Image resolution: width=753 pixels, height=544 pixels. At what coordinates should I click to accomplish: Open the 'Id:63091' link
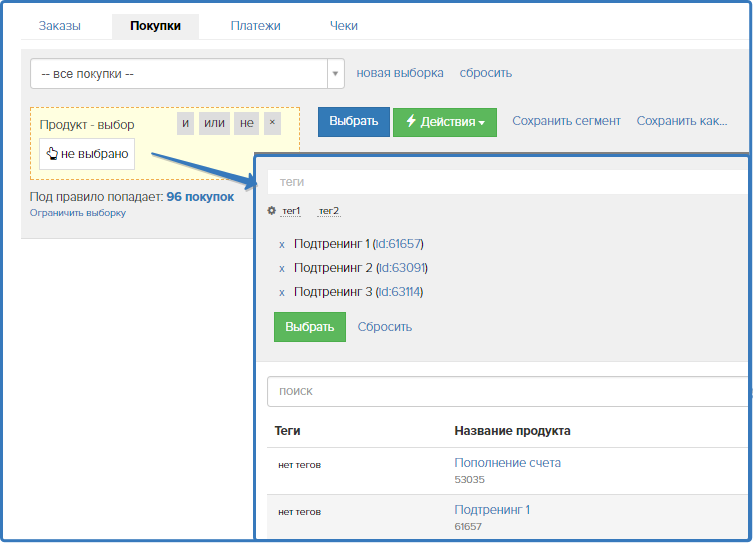coord(402,268)
